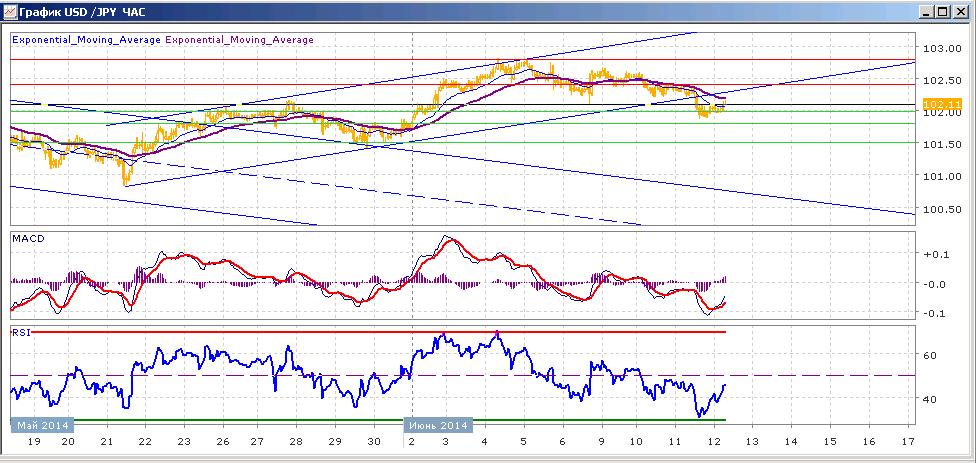Screen dimensions: 976x463
Task: Close the USD/JPY chart window
Action: (x=960, y=12)
